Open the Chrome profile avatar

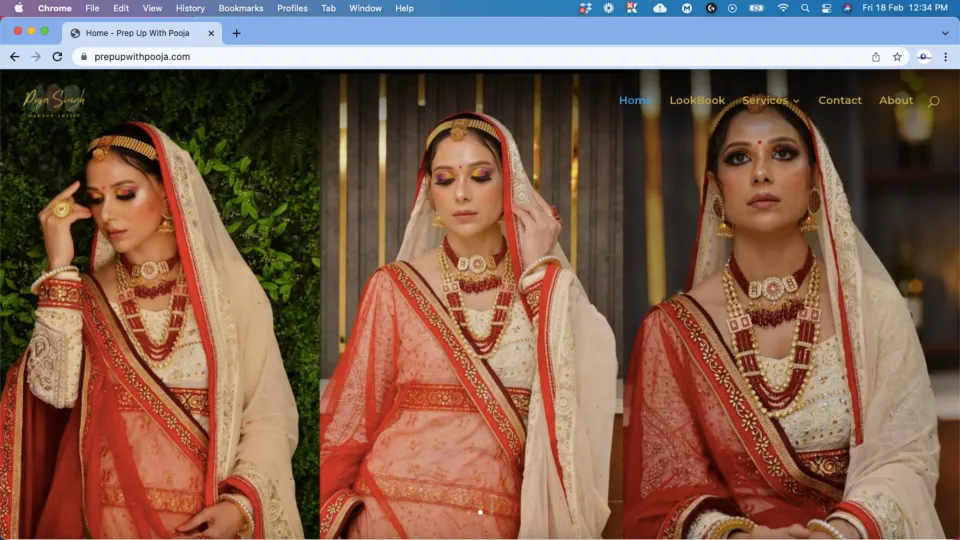(924, 57)
